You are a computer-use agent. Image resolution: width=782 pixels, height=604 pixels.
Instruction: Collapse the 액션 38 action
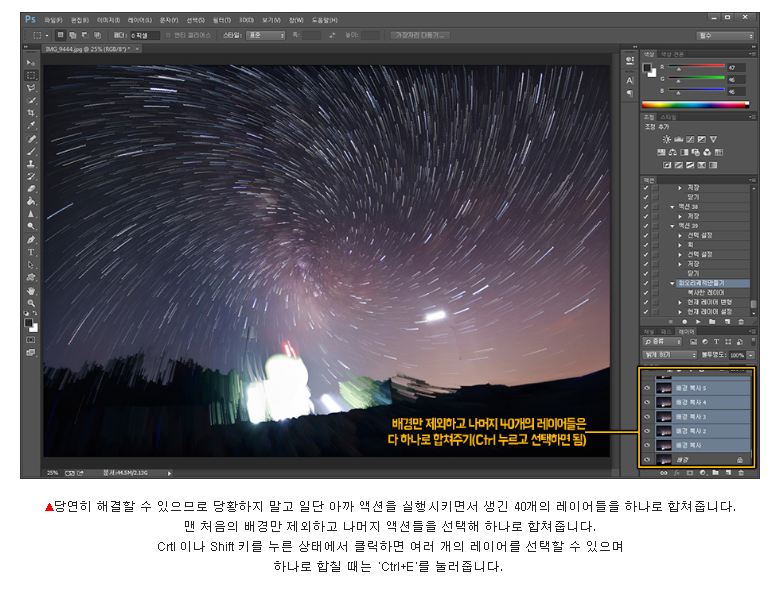coord(672,206)
